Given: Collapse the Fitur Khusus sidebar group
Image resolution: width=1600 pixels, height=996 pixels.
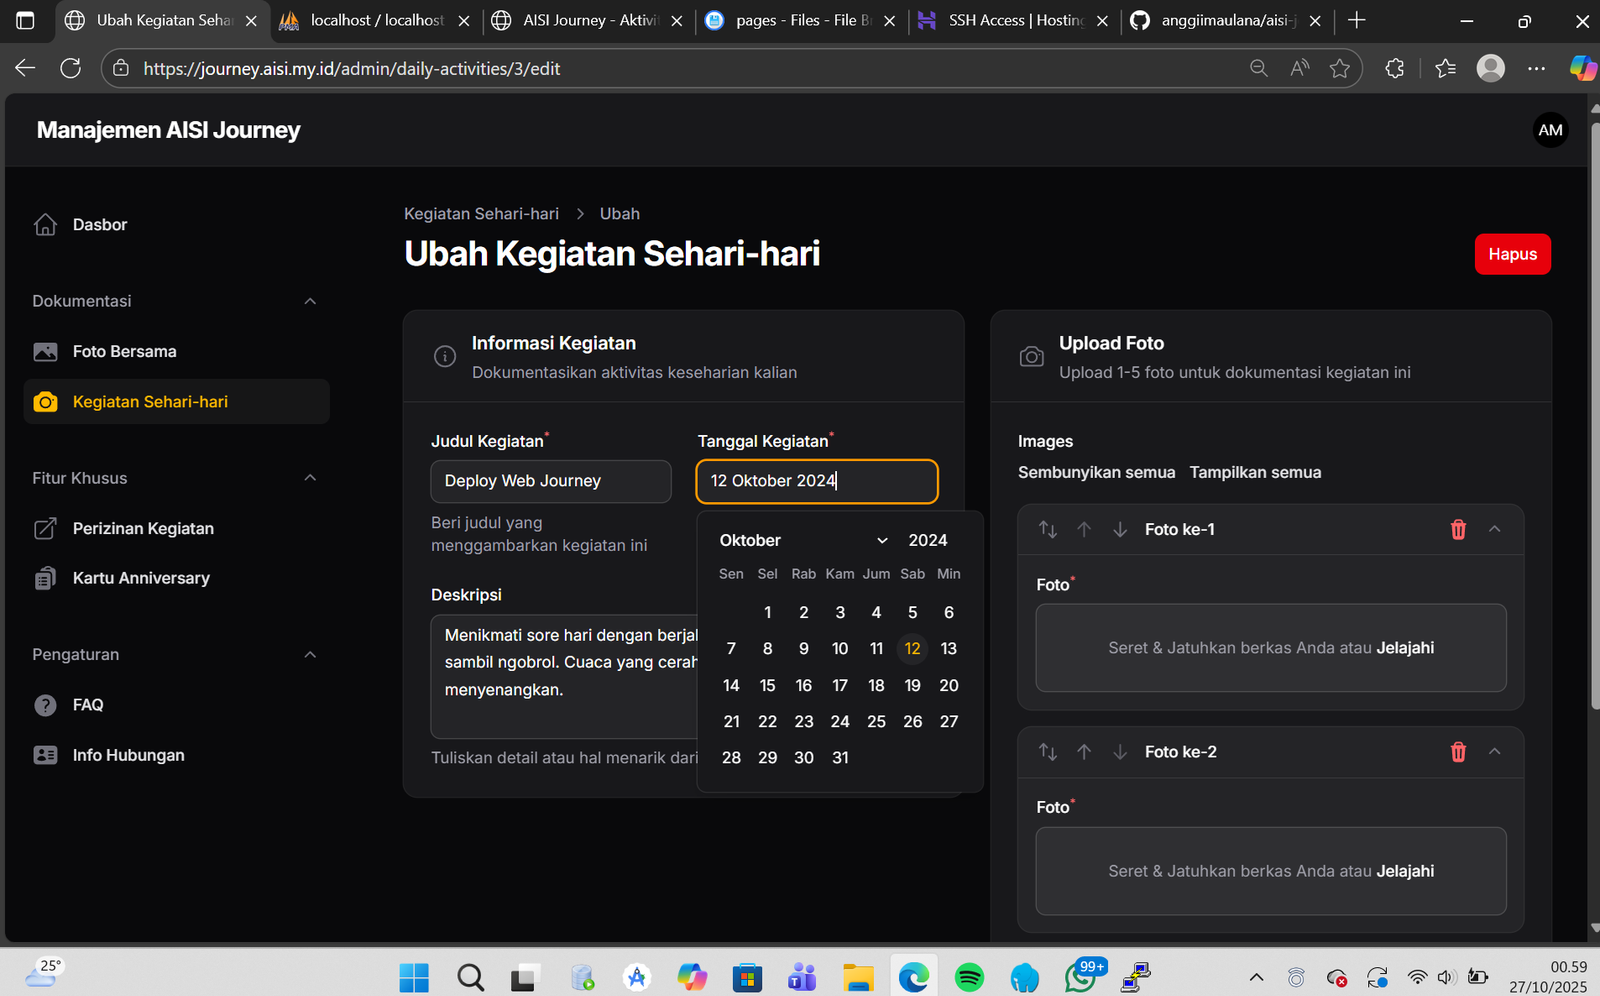Looking at the screenshot, I should [x=310, y=478].
